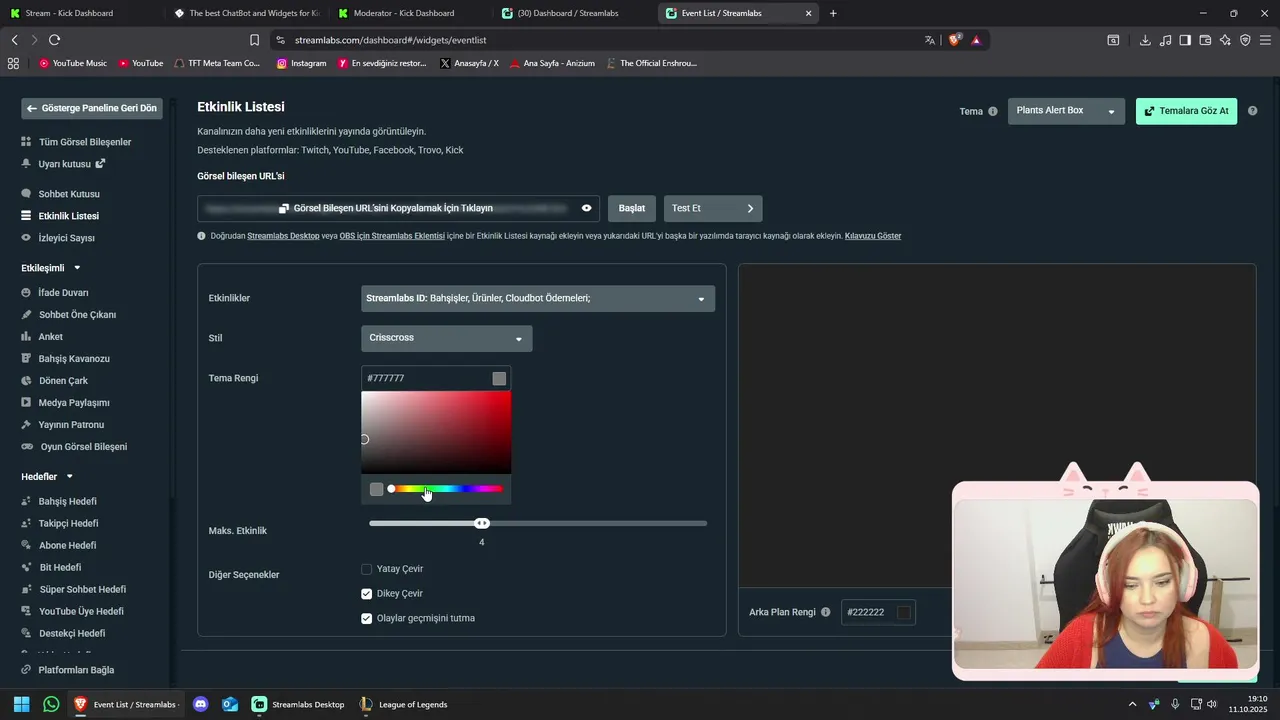Show hidden system tray icons
The width and height of the screenshot is (1280, 720).
pos(1132,704)
